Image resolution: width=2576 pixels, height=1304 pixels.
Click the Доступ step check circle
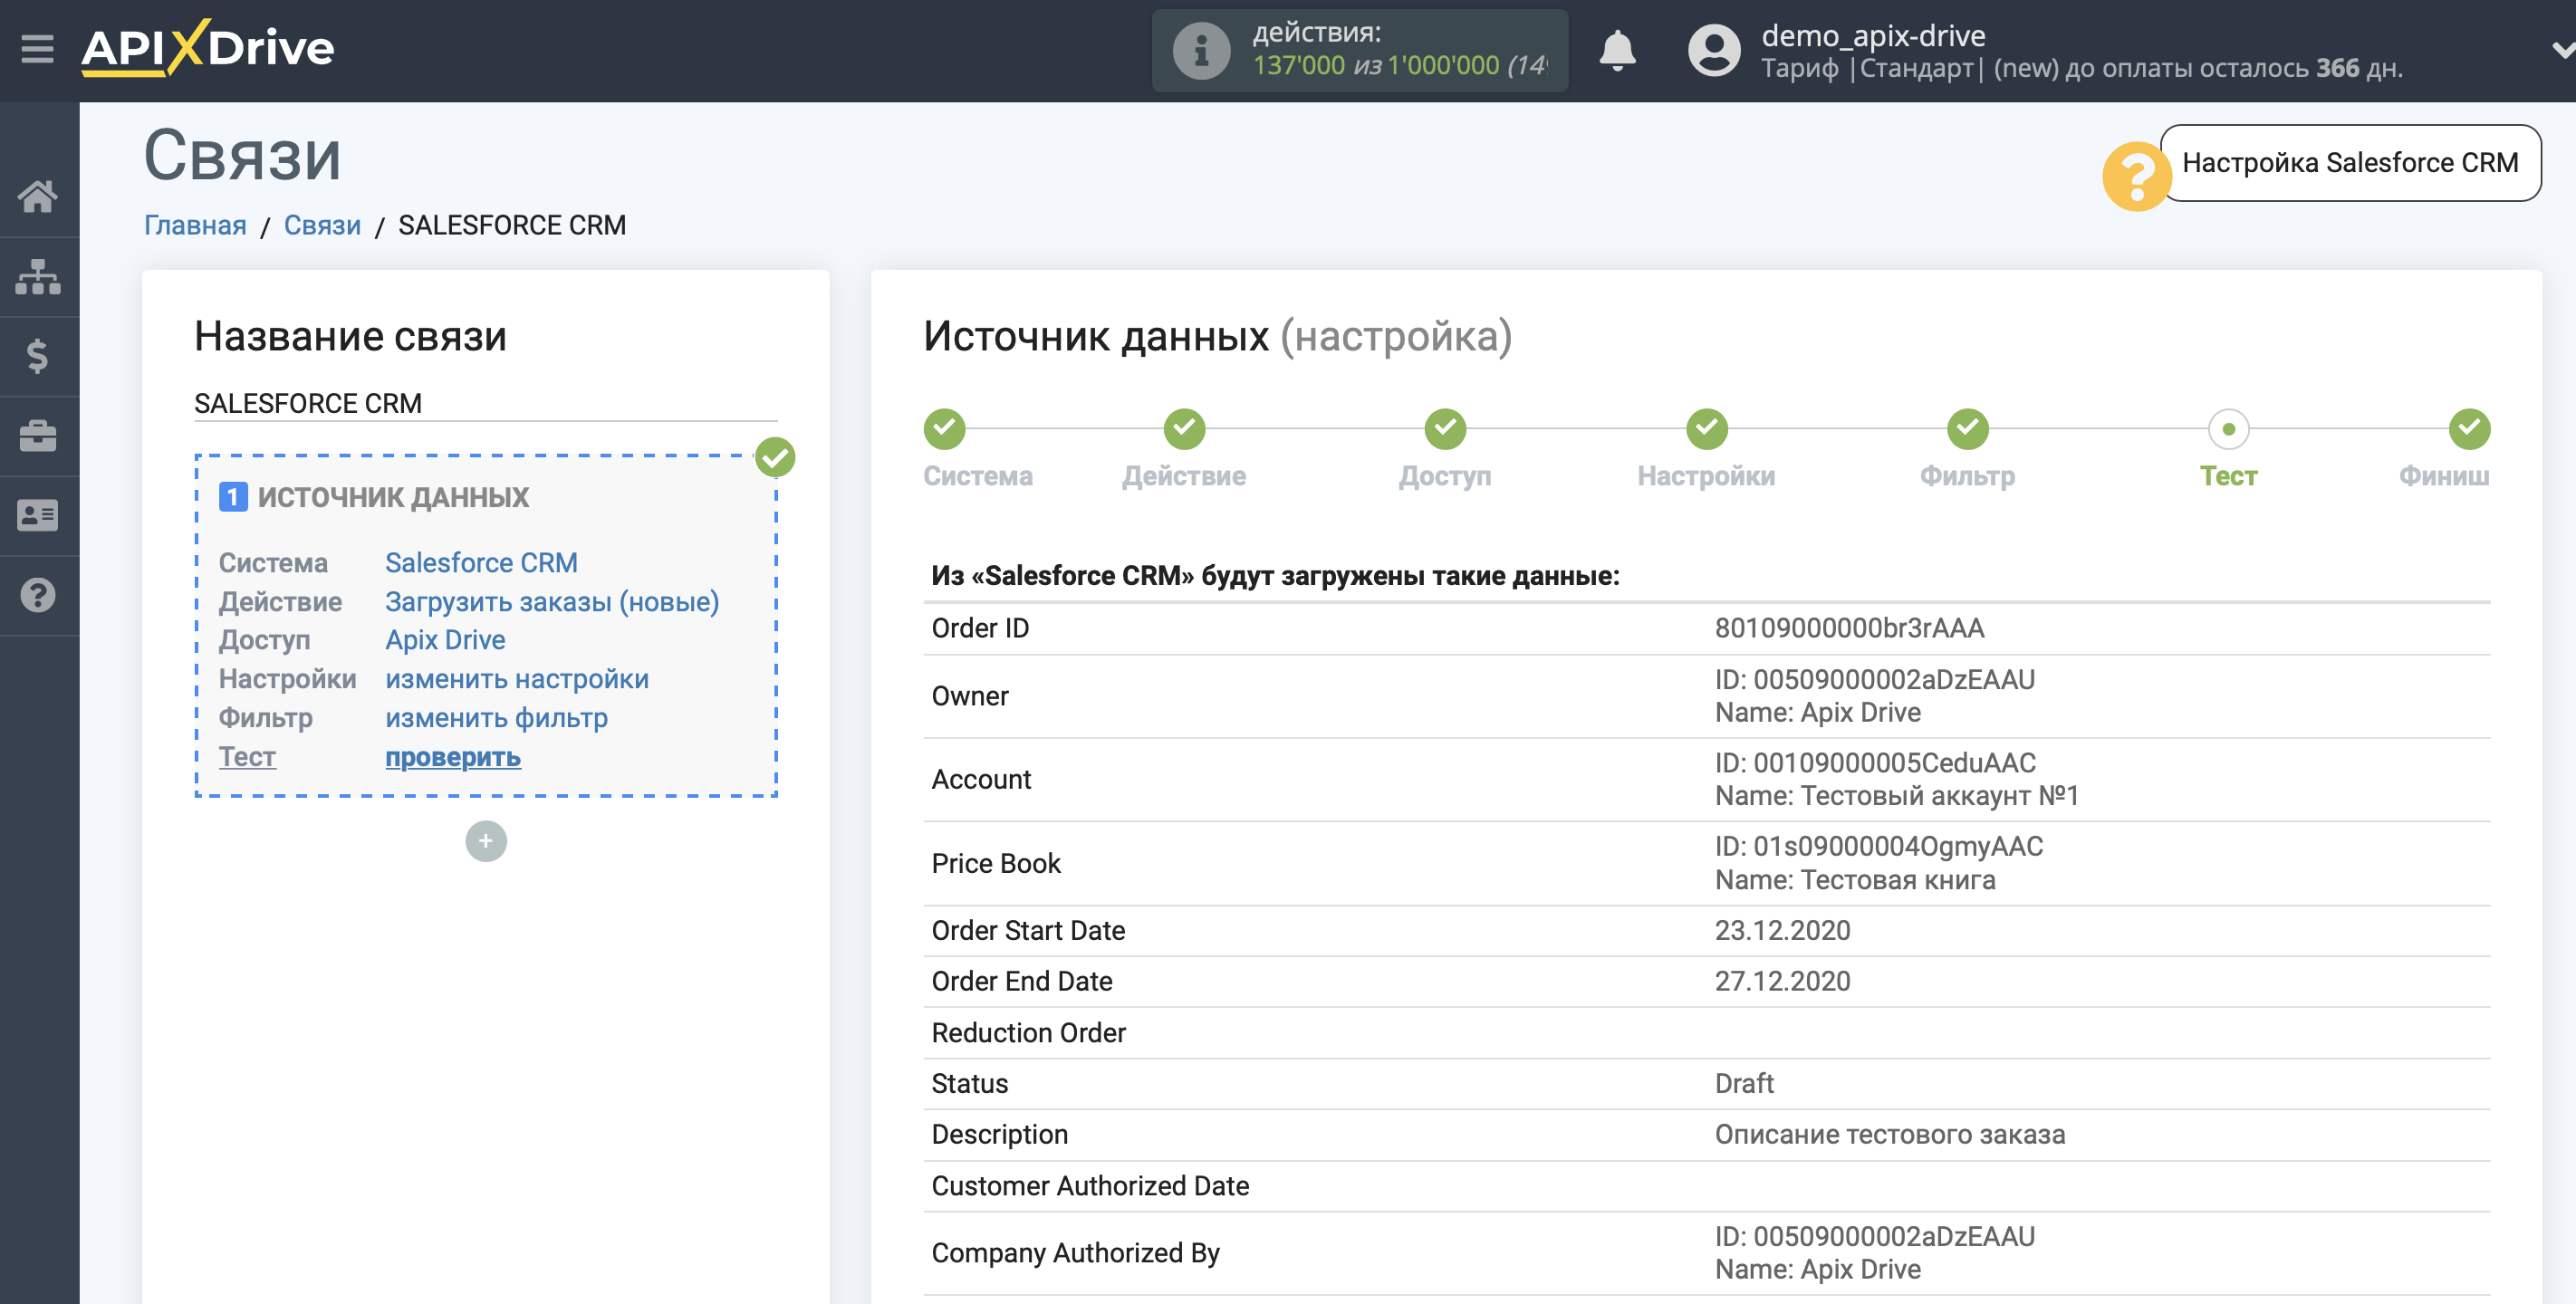coord(1445,429)
